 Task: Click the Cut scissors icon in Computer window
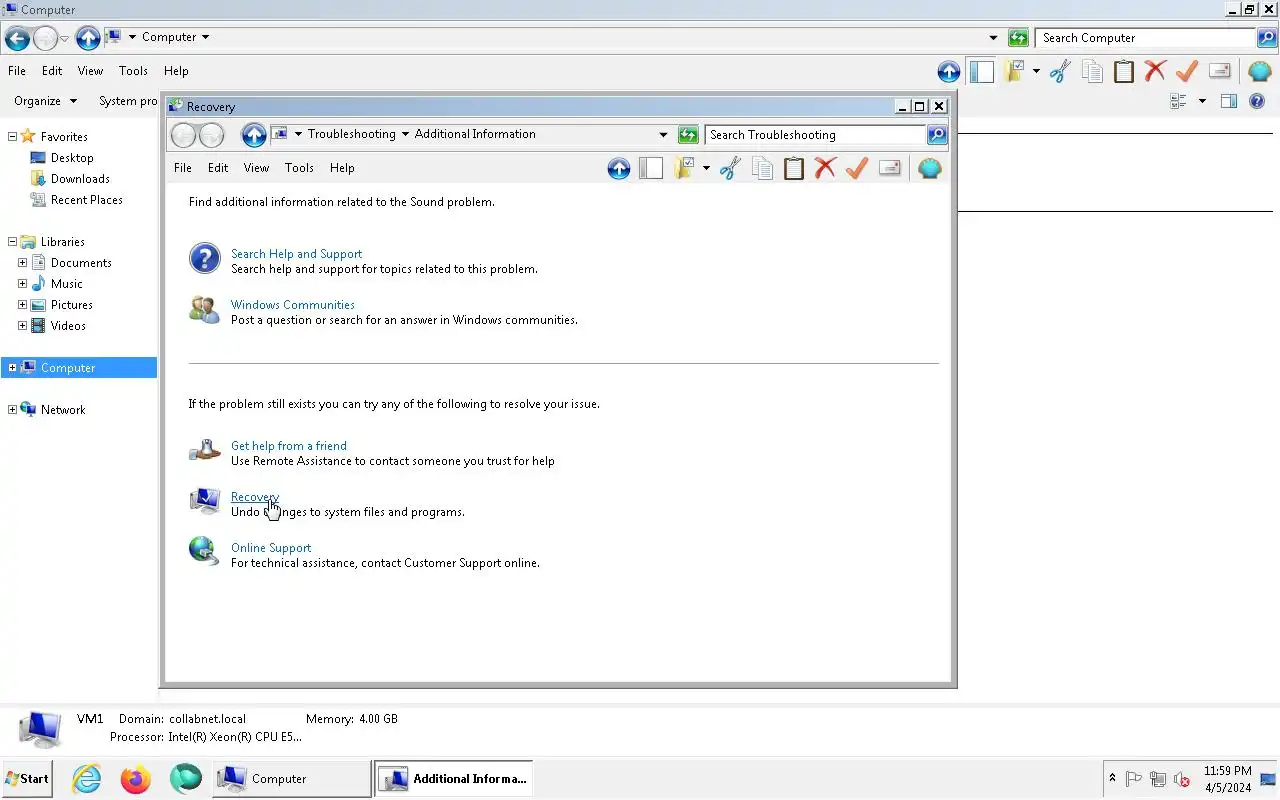[1060, 71]
